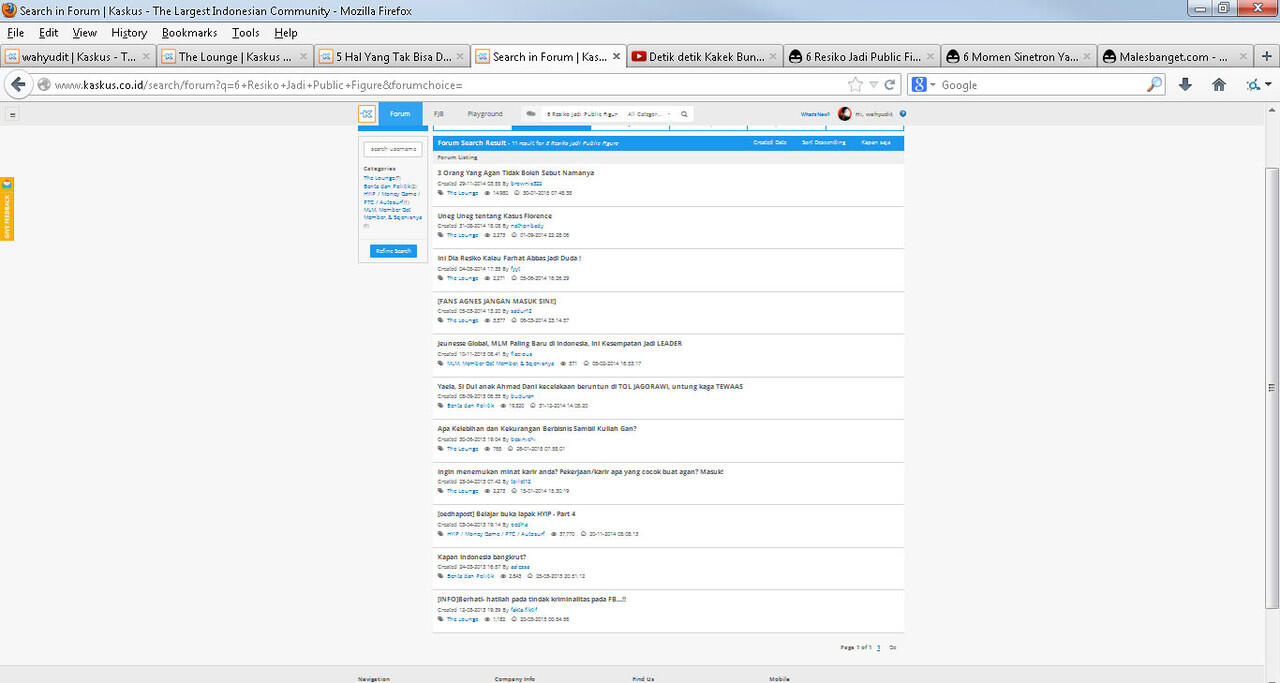Open the Give Feedback side tab

tap(7, 207)
